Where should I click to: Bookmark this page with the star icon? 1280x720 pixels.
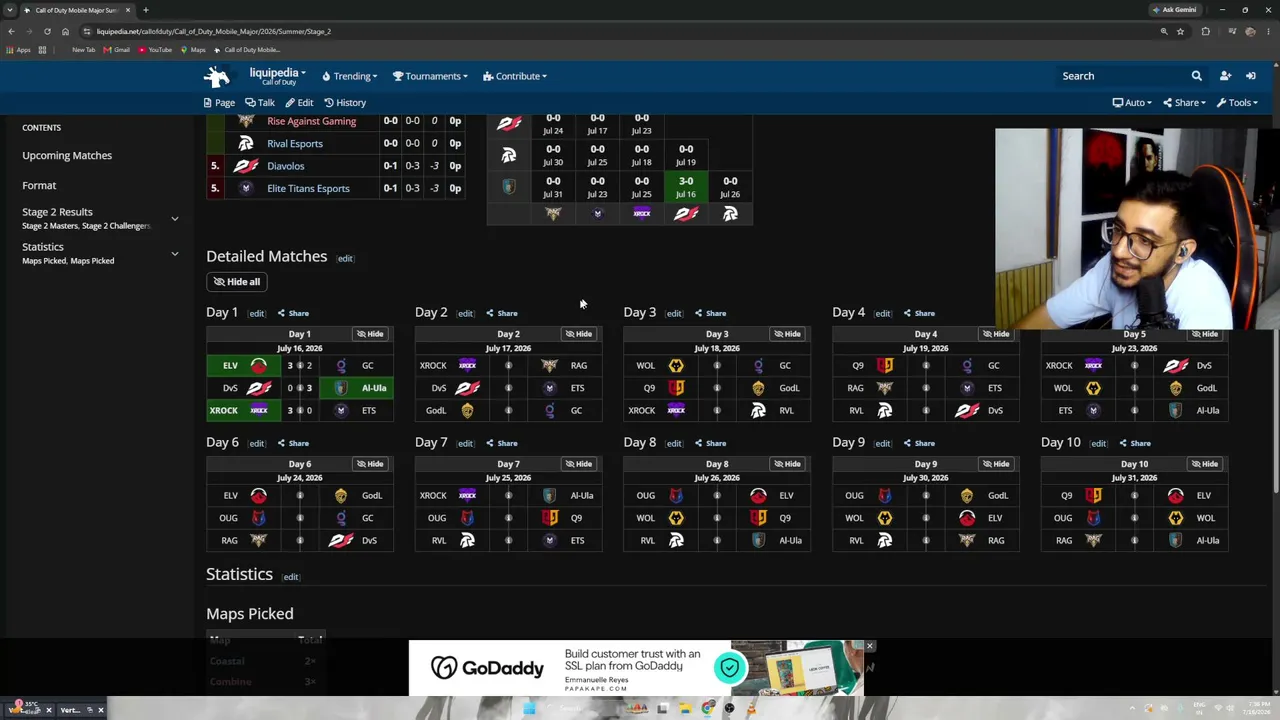[x=1180, y=31]
